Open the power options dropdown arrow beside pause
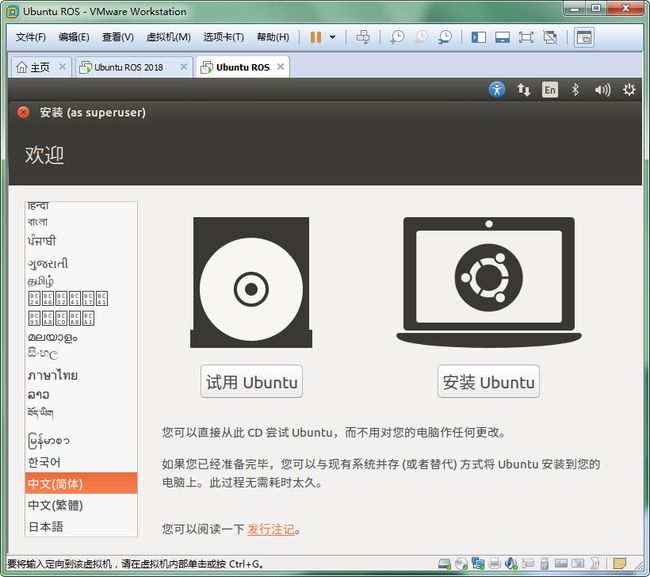650x577 pixels. [x=332, y=37]
